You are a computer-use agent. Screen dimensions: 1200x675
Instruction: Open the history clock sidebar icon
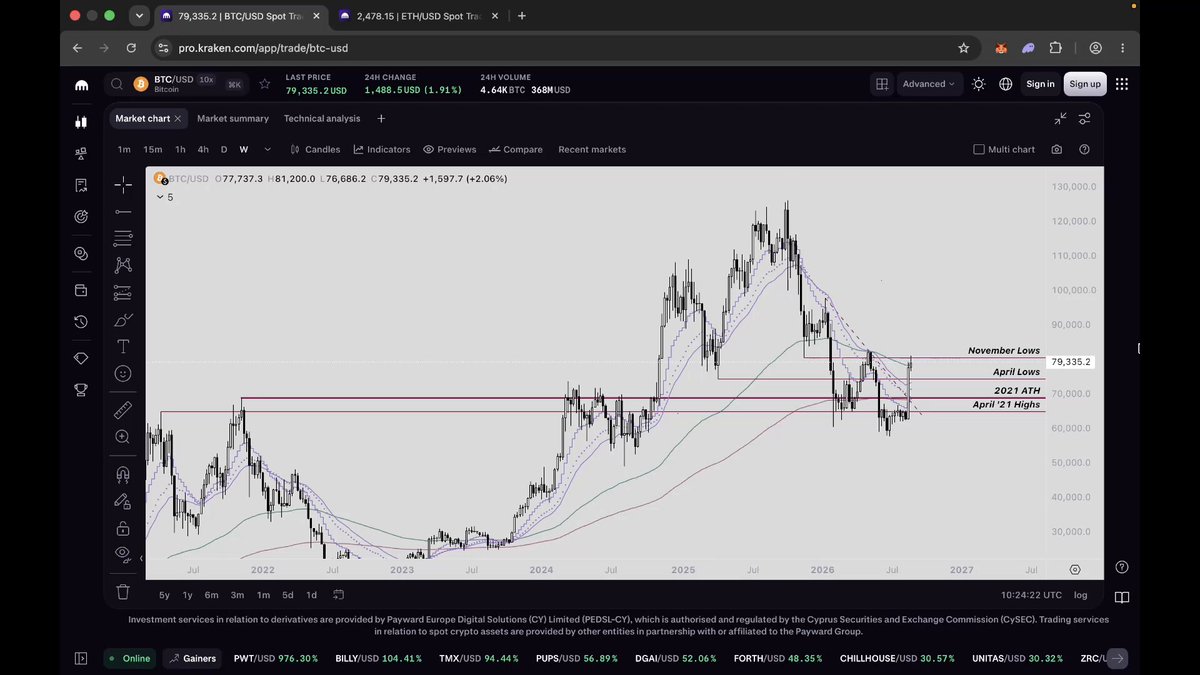[81, 322]
